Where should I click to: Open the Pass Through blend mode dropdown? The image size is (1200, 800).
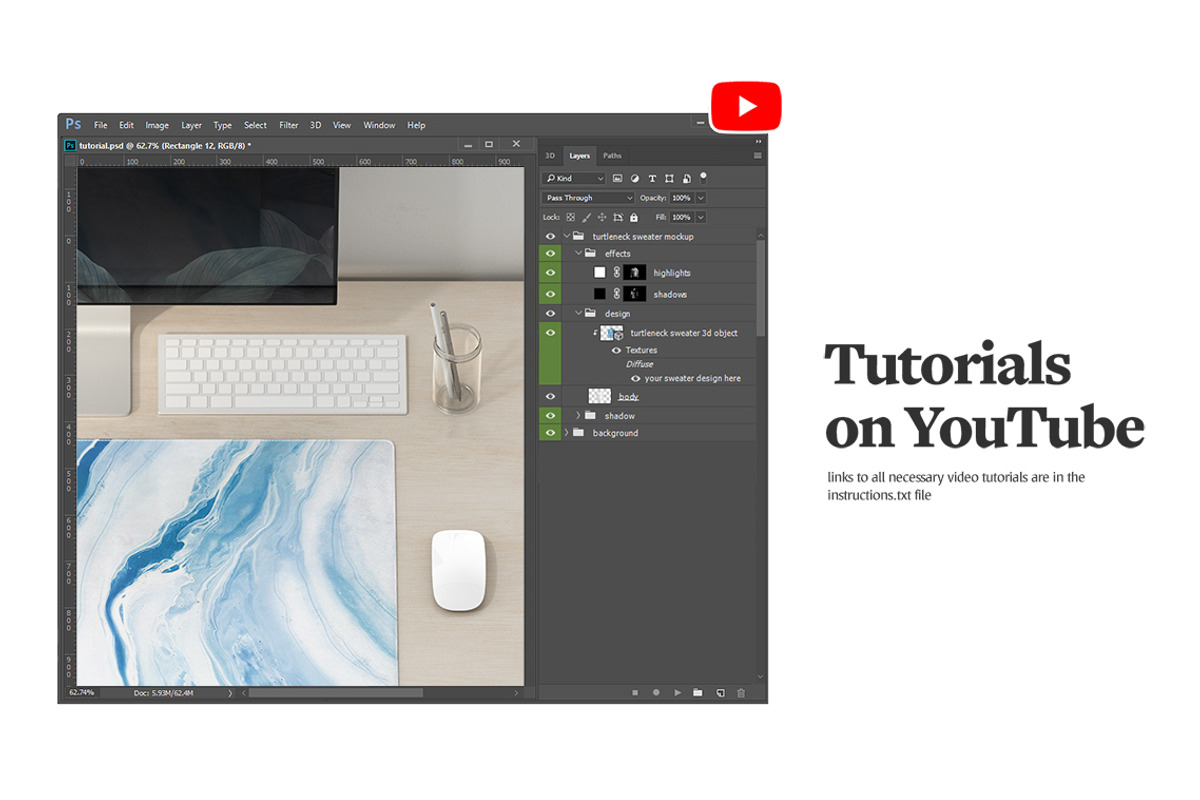(x=588, y=198)
